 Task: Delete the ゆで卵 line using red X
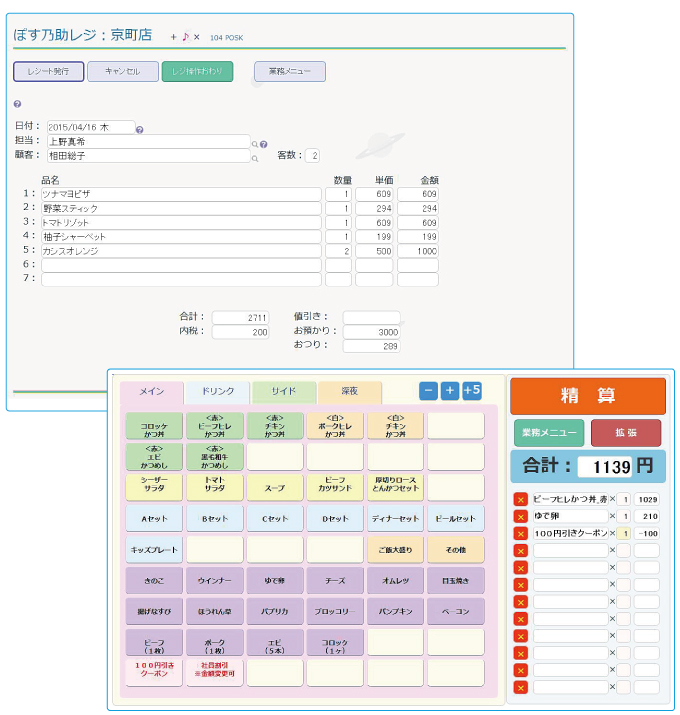pos(520,516)
